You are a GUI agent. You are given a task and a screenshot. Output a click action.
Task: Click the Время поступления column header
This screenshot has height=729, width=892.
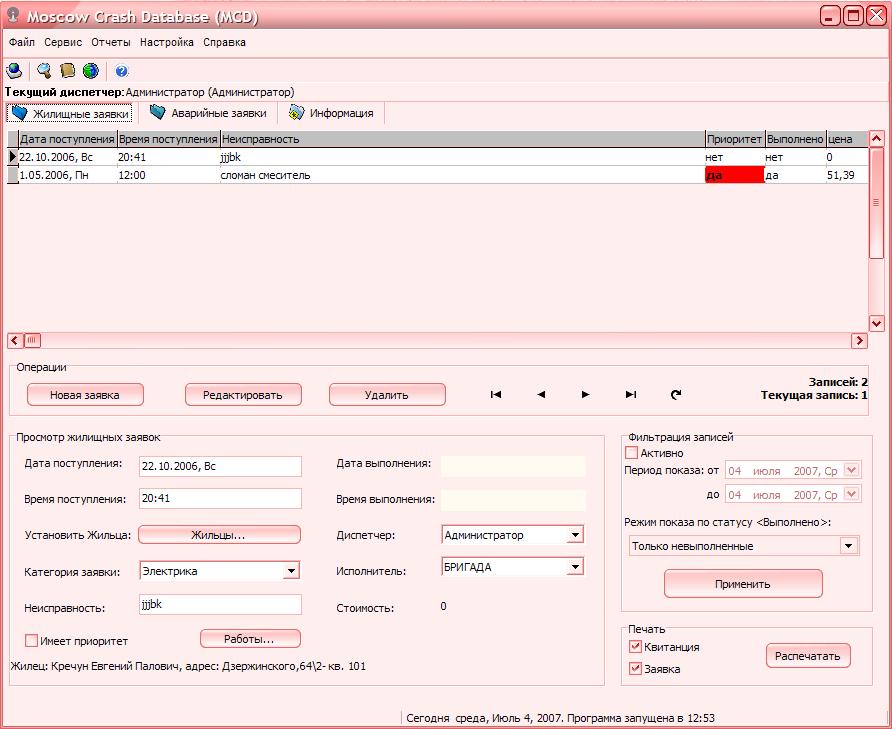tap(168, 139)
